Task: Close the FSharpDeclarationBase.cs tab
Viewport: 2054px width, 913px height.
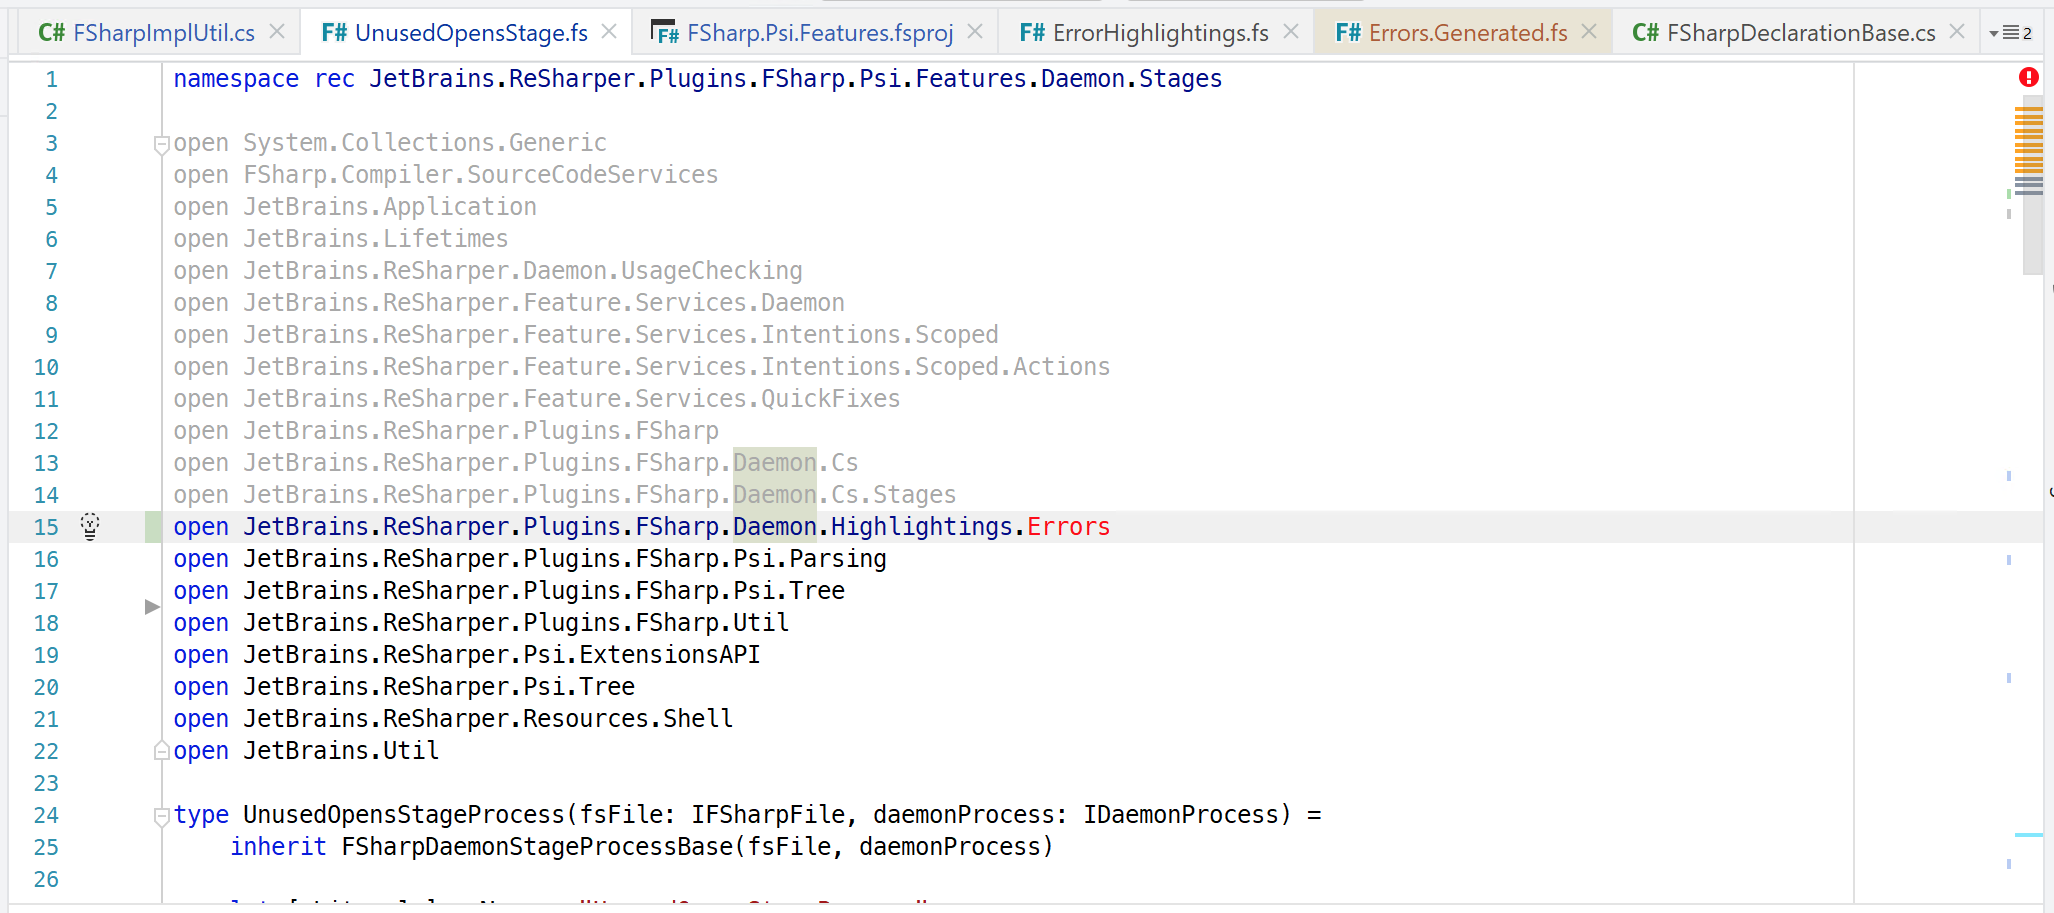Action: 1957,32
